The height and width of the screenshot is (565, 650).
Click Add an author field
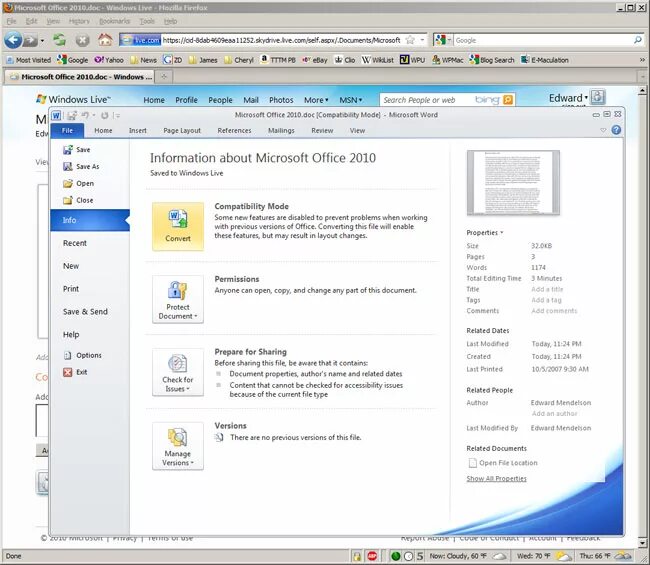[x=555, y=414]
